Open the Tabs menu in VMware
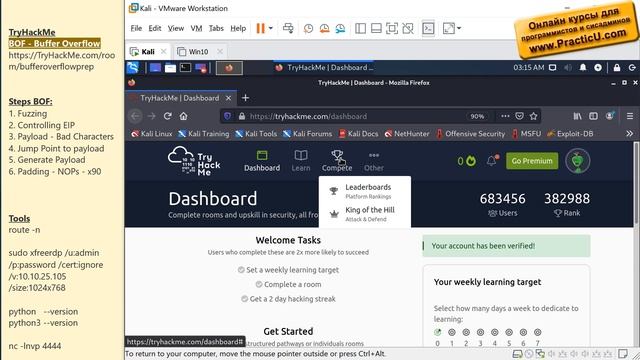The height and width of the screenshot is (360, 640). pos(216,28)
